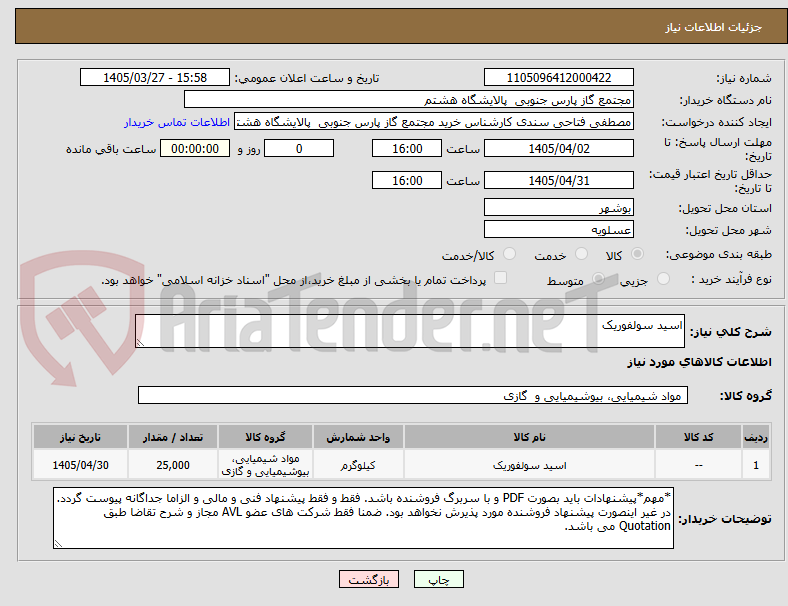788x606 pixels.
Task: Click the item group cell مواد شیمیایی، بیوشیمیایی و گازی
Action: tap(265, 465)
